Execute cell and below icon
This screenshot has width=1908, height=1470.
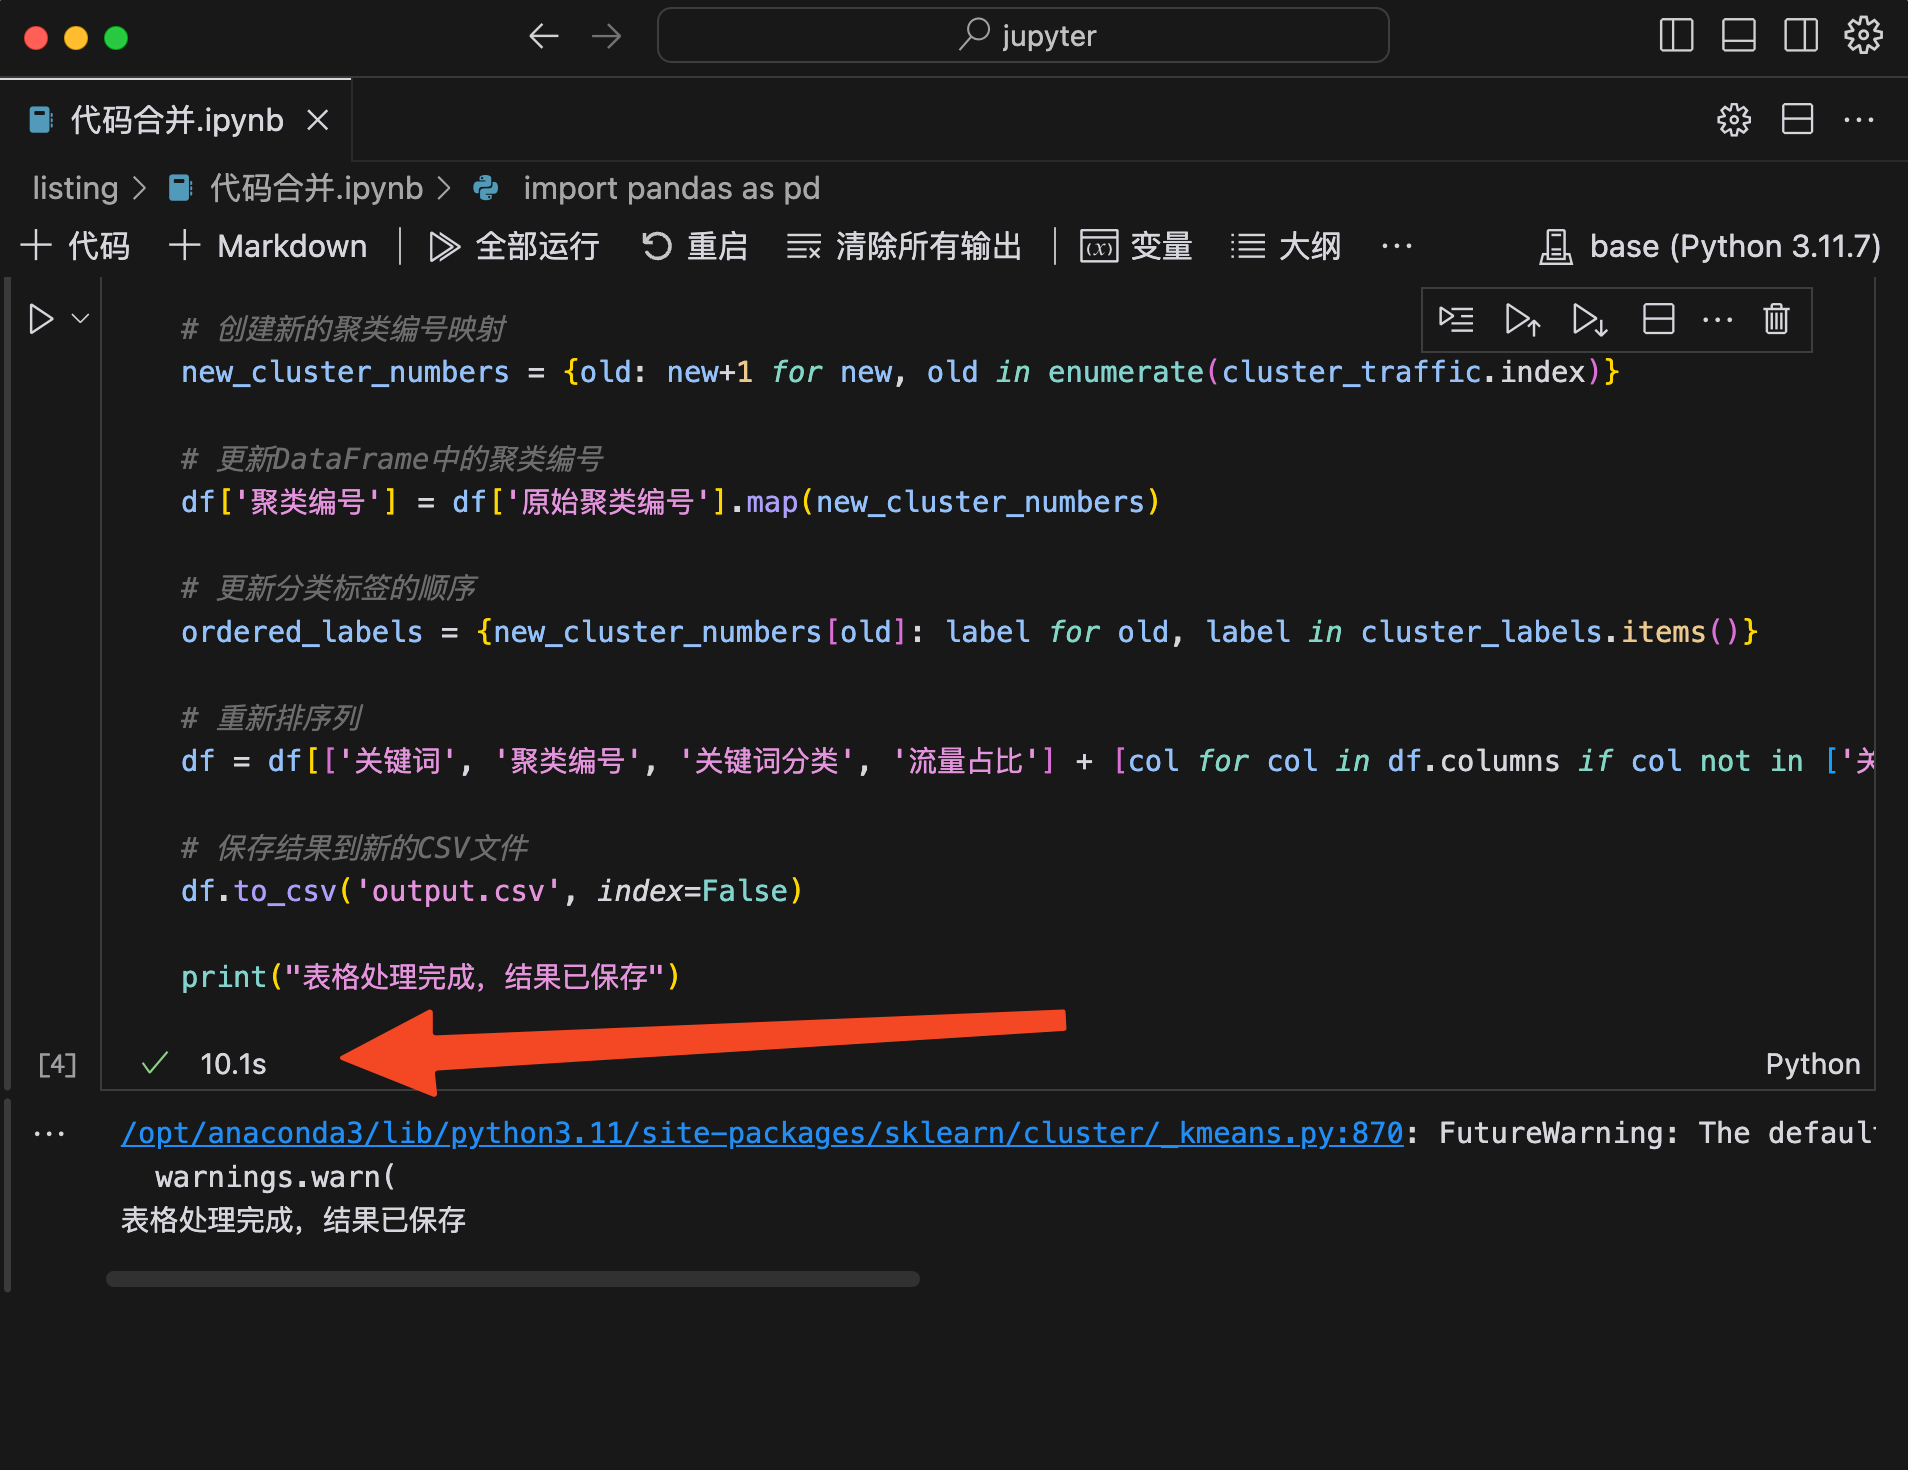1589,319
